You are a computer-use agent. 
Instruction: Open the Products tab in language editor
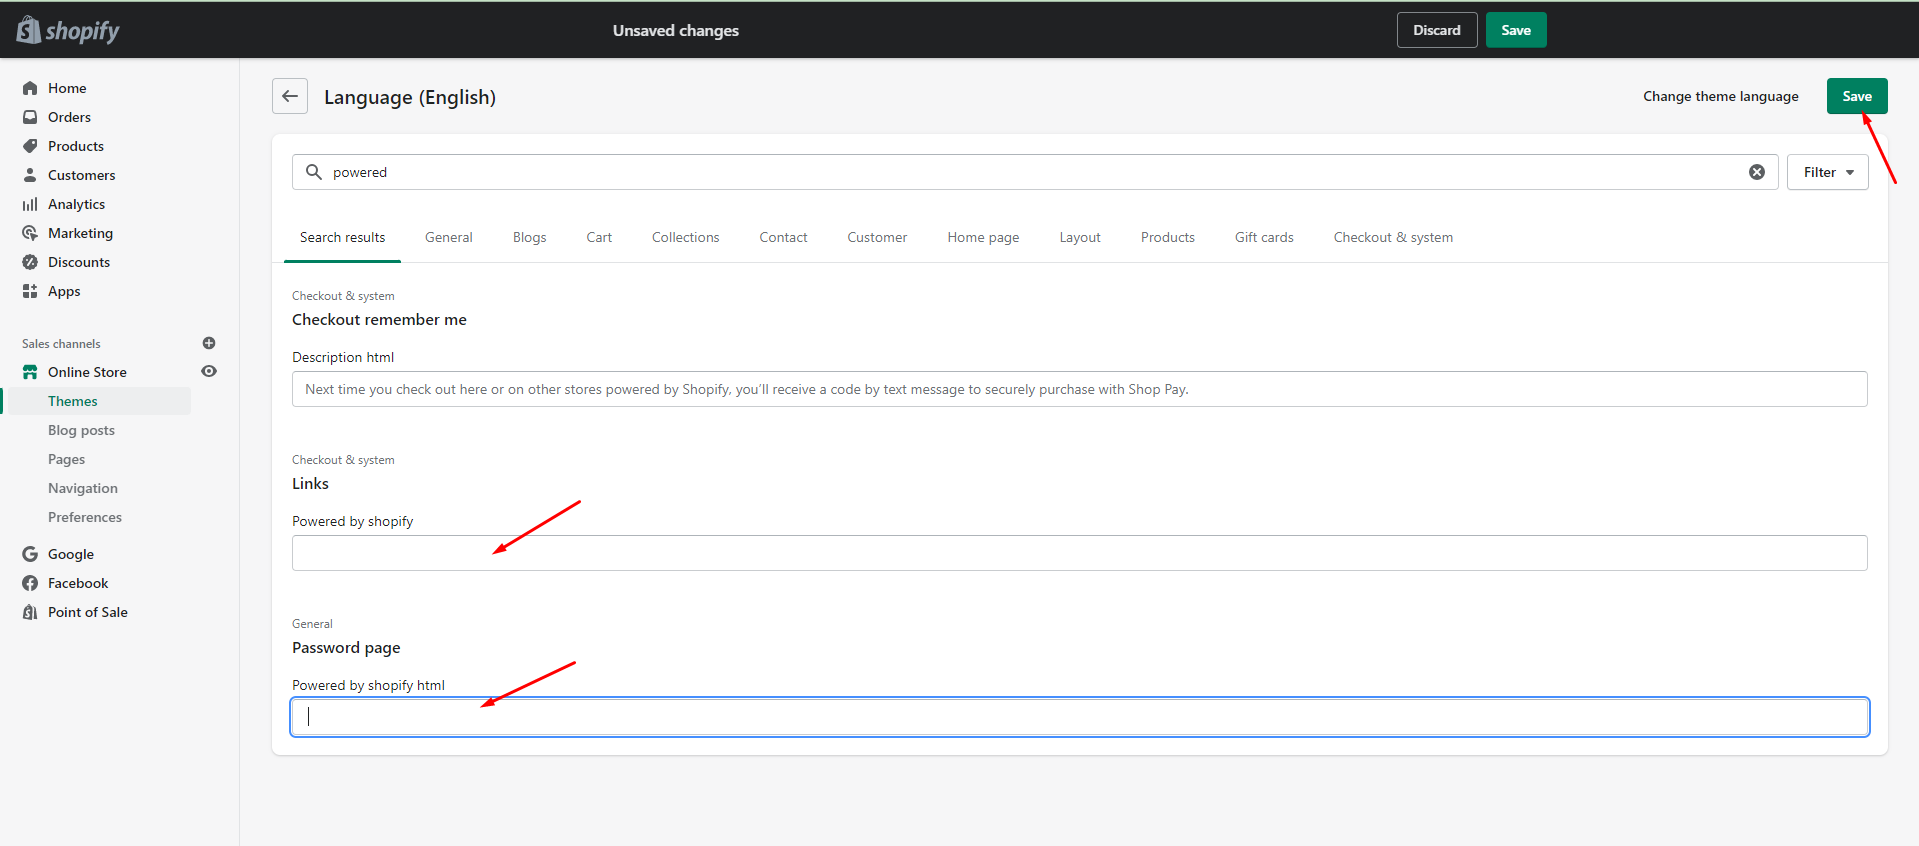1168,237
